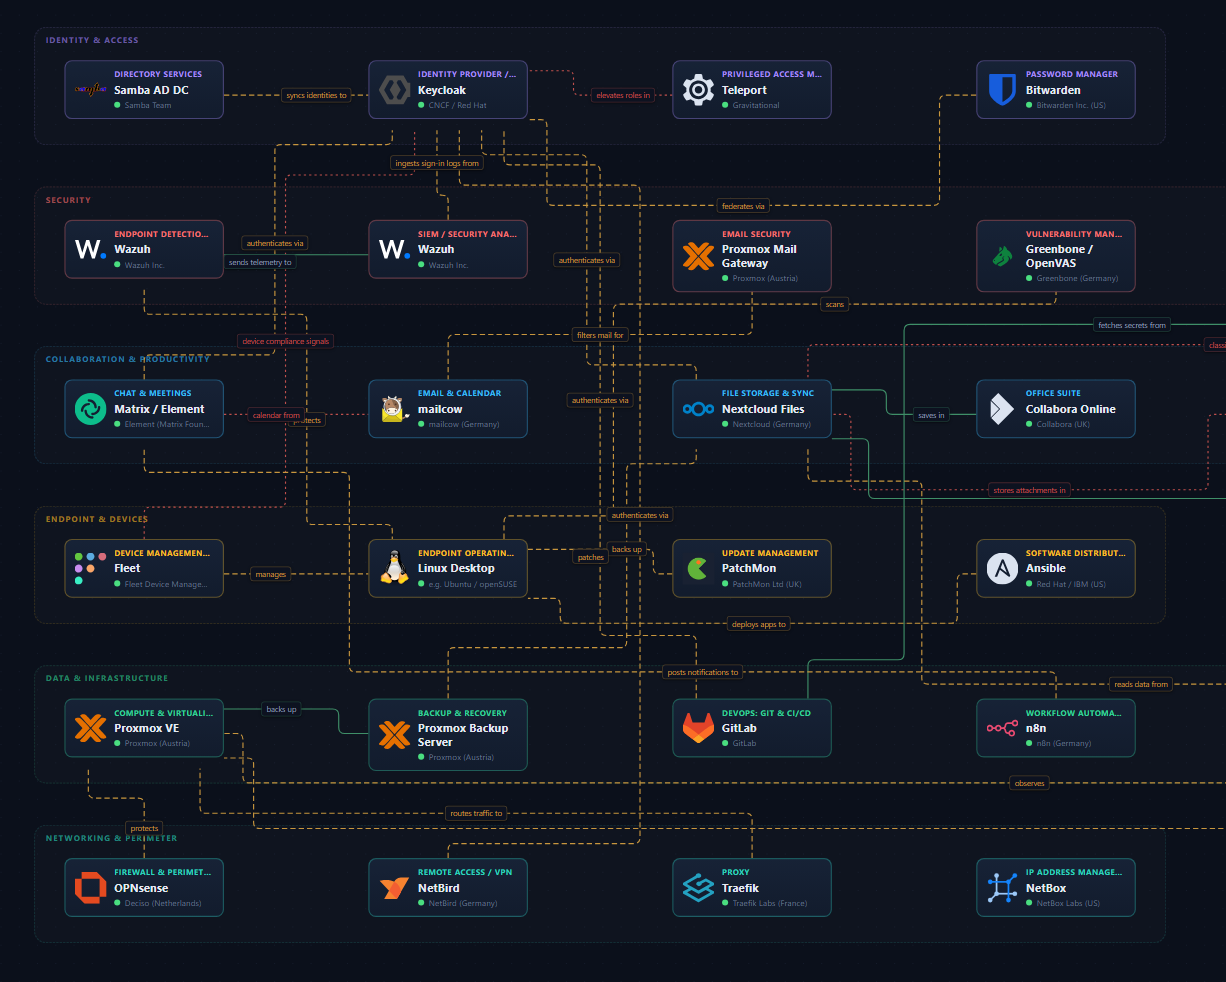Click the Bitwarden shield icon

click(x=1002, y=90)
